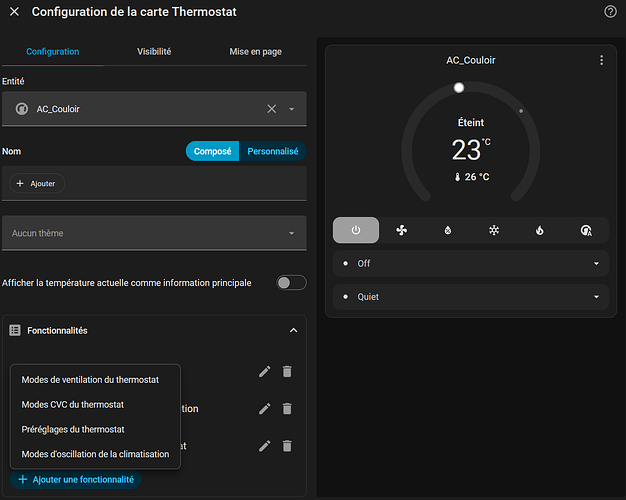Viewport: 626px width, 500px height.
Task: Select the fan-only HVAC mode
Action: (x=402, y=230)
